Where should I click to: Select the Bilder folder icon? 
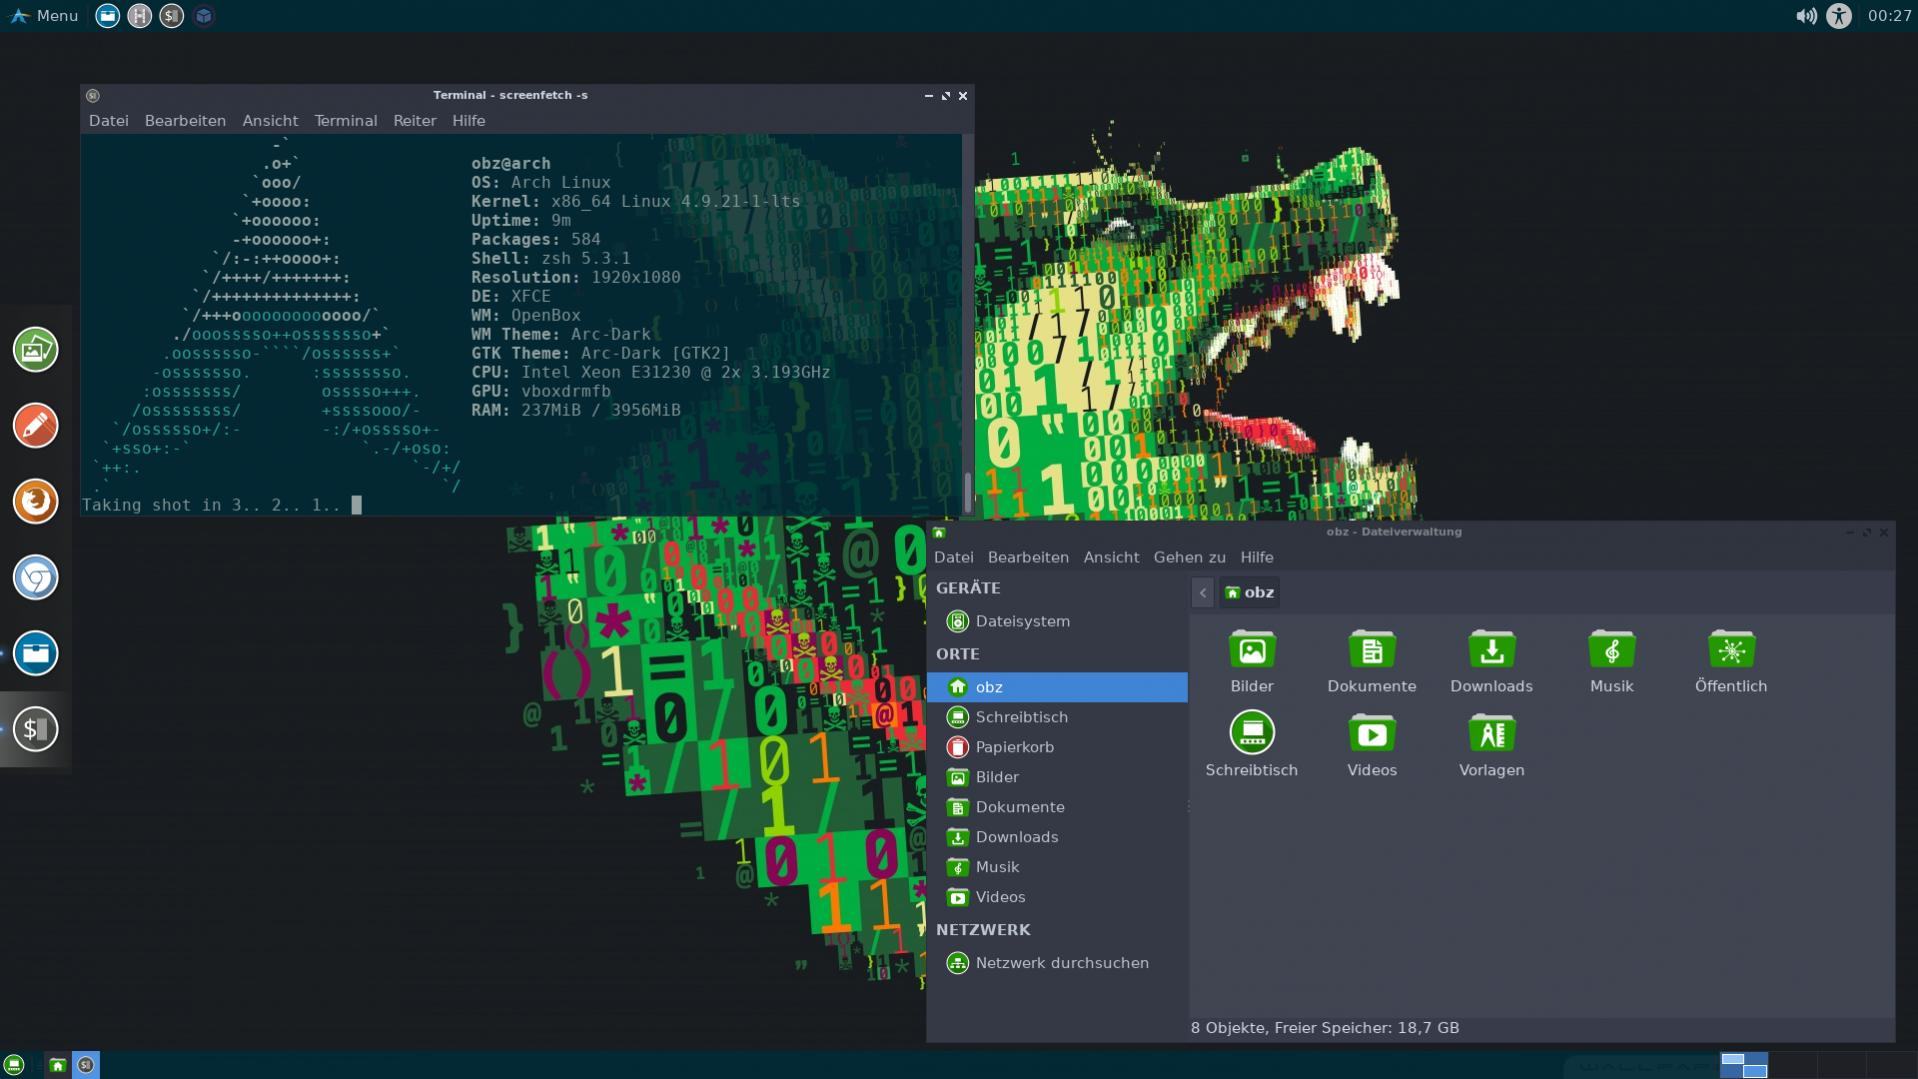[1252, 650]
